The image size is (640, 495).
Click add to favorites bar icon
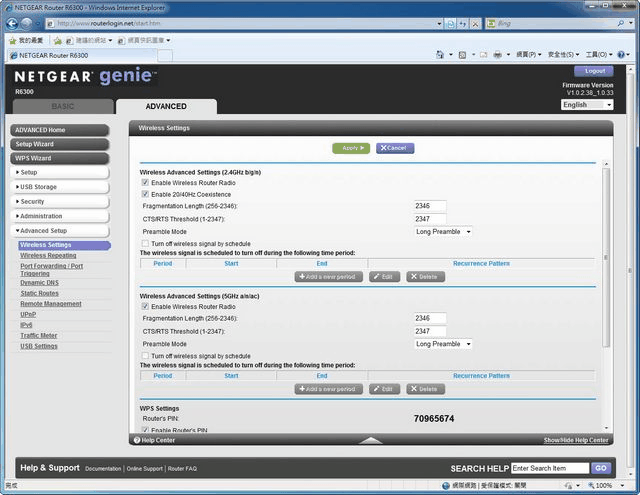pyautogui.click(x=58, y=40)
